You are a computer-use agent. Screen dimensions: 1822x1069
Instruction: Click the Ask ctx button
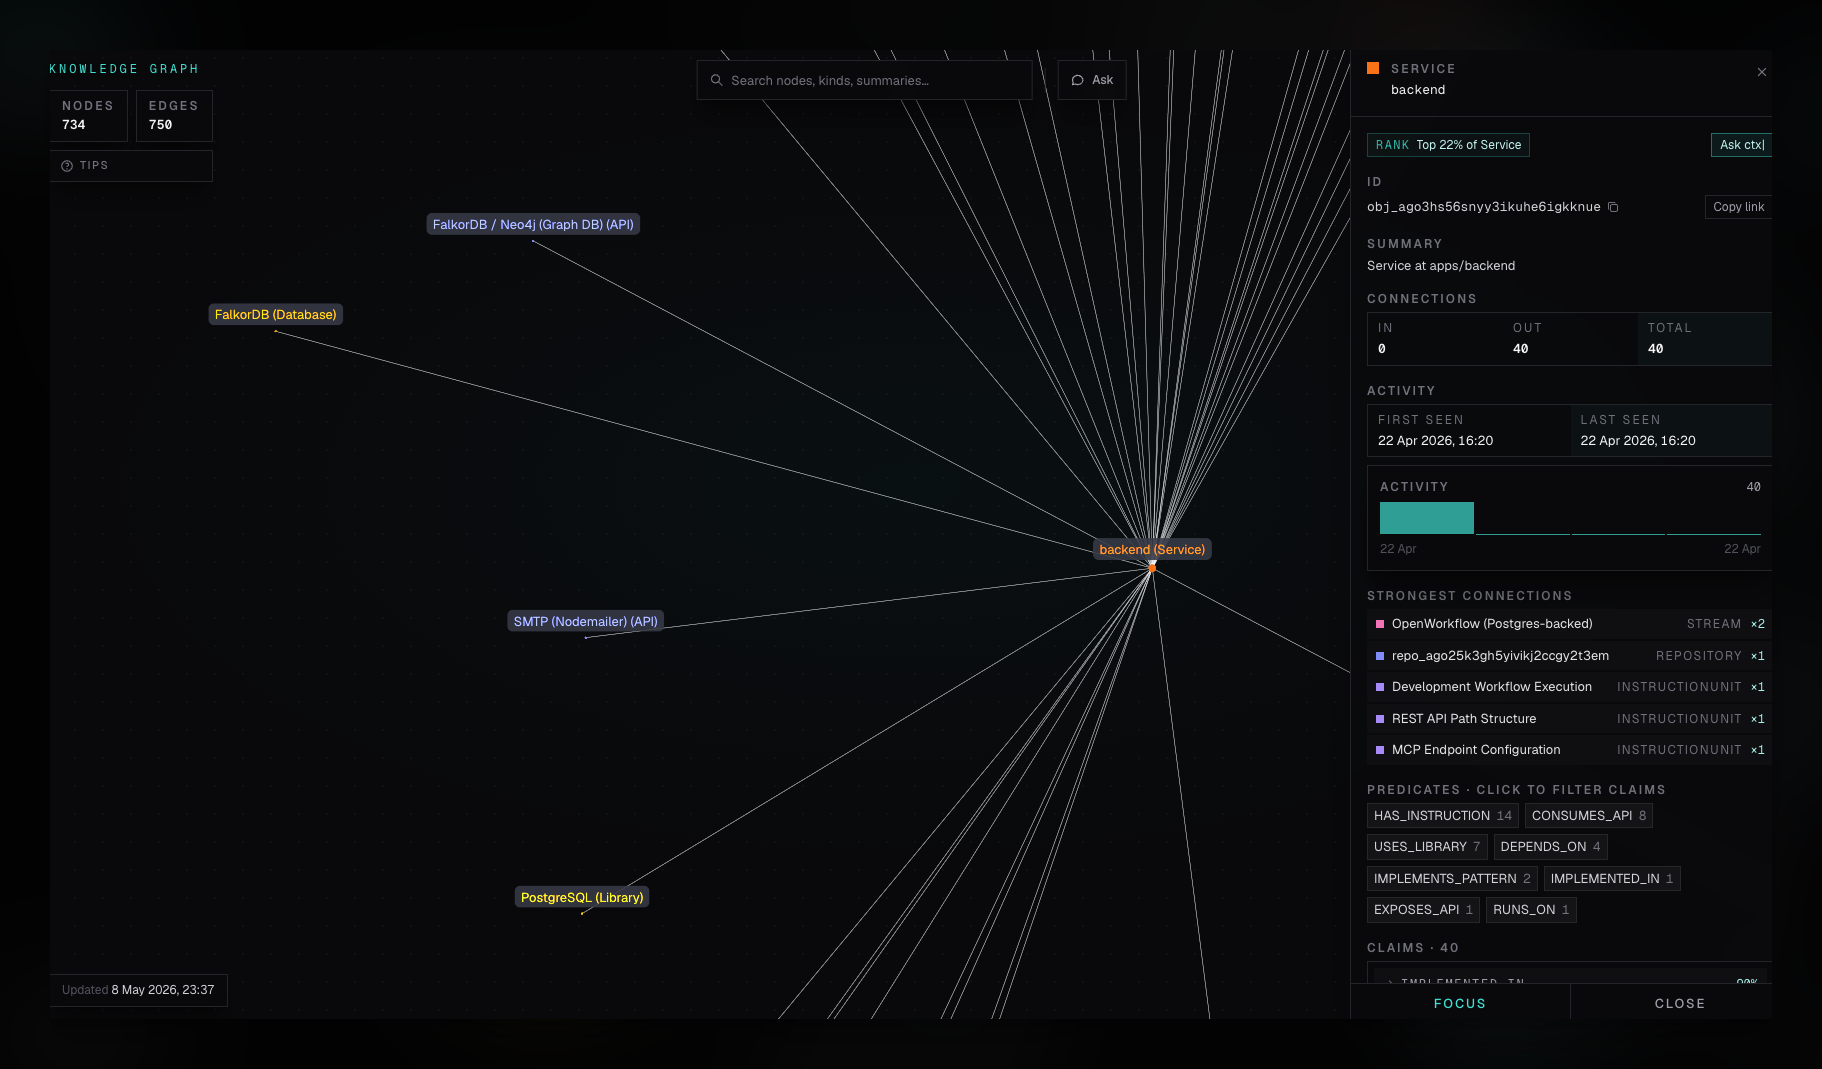1741,145
